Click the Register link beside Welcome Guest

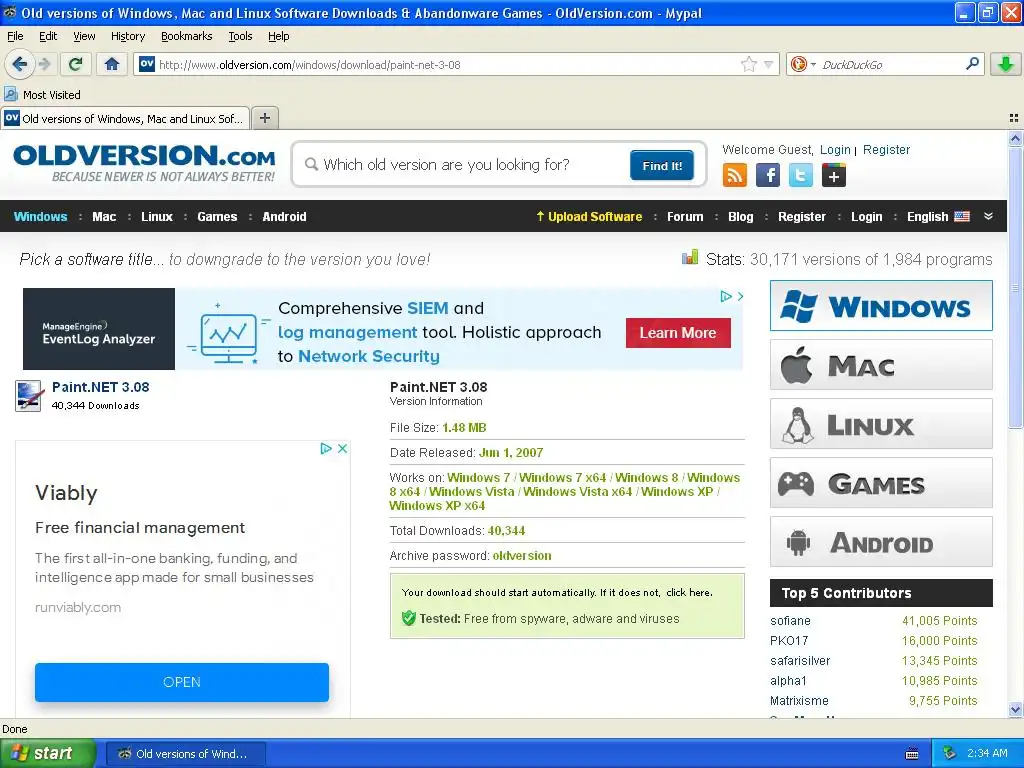[886, 150]
